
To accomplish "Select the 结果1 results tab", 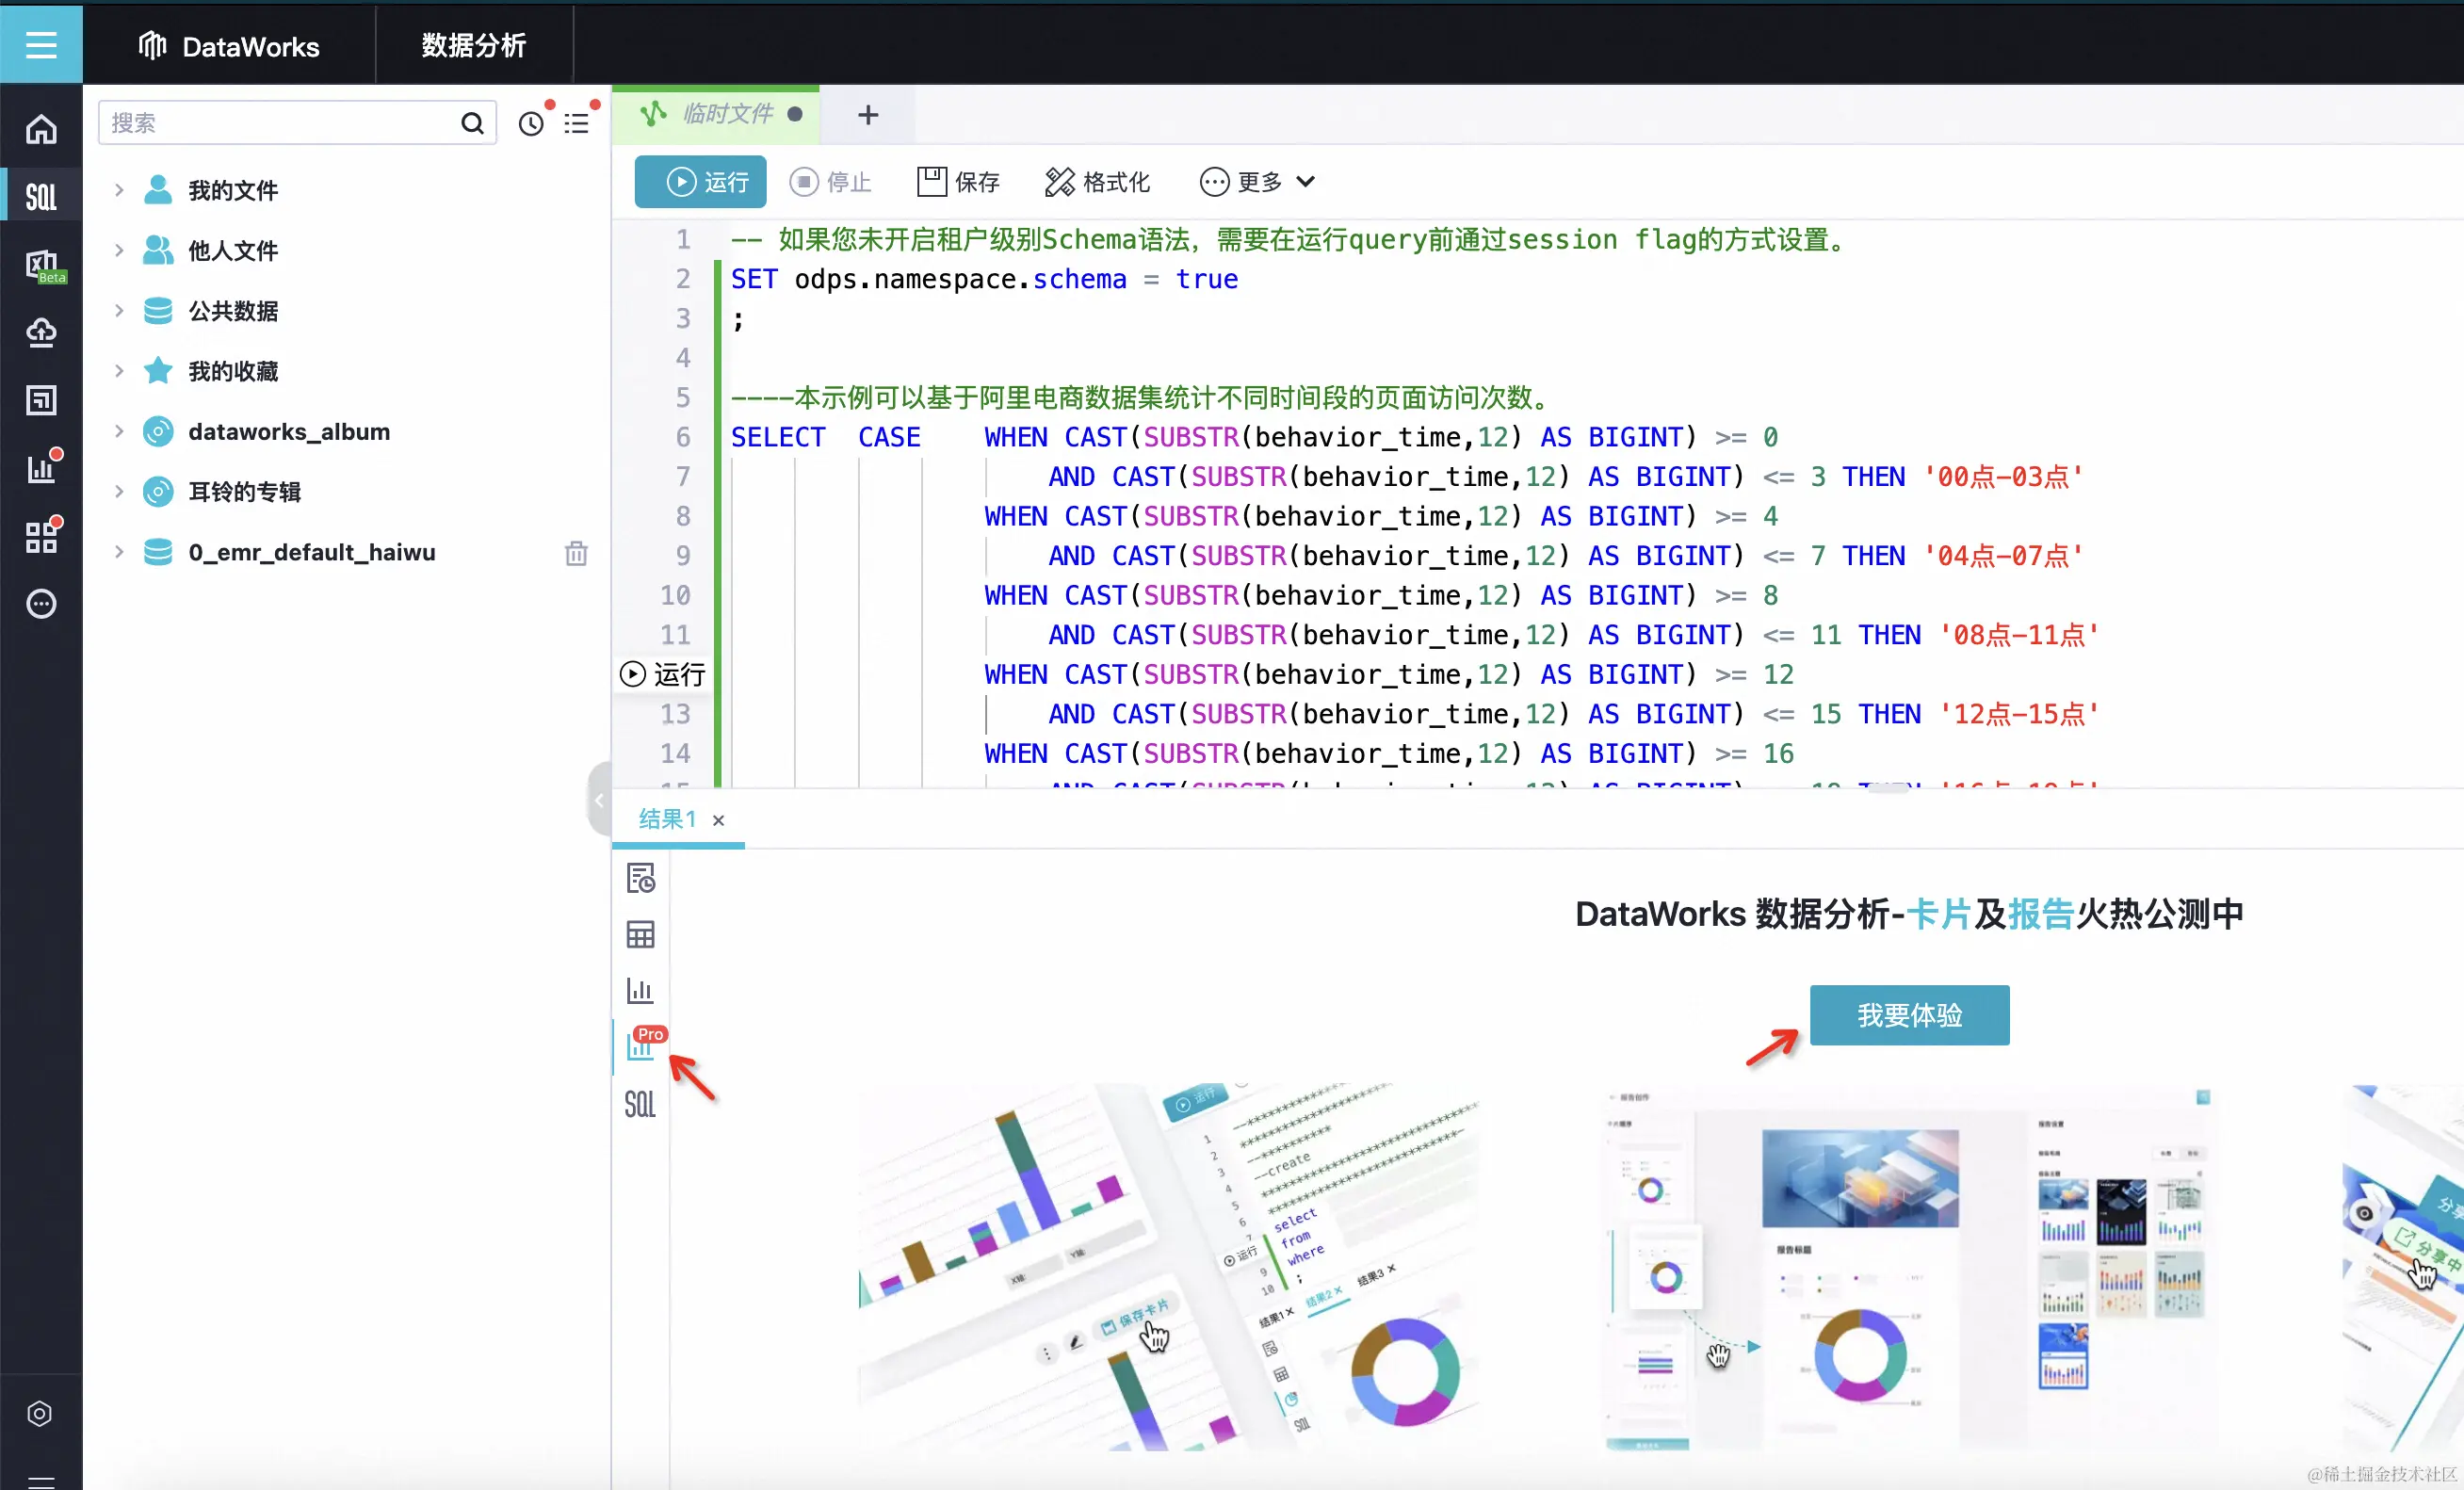I will point(666,819).
